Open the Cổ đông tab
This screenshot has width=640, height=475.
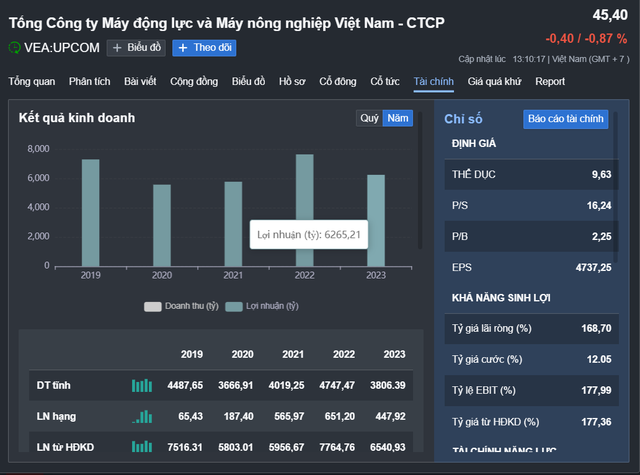click(338, 81)
